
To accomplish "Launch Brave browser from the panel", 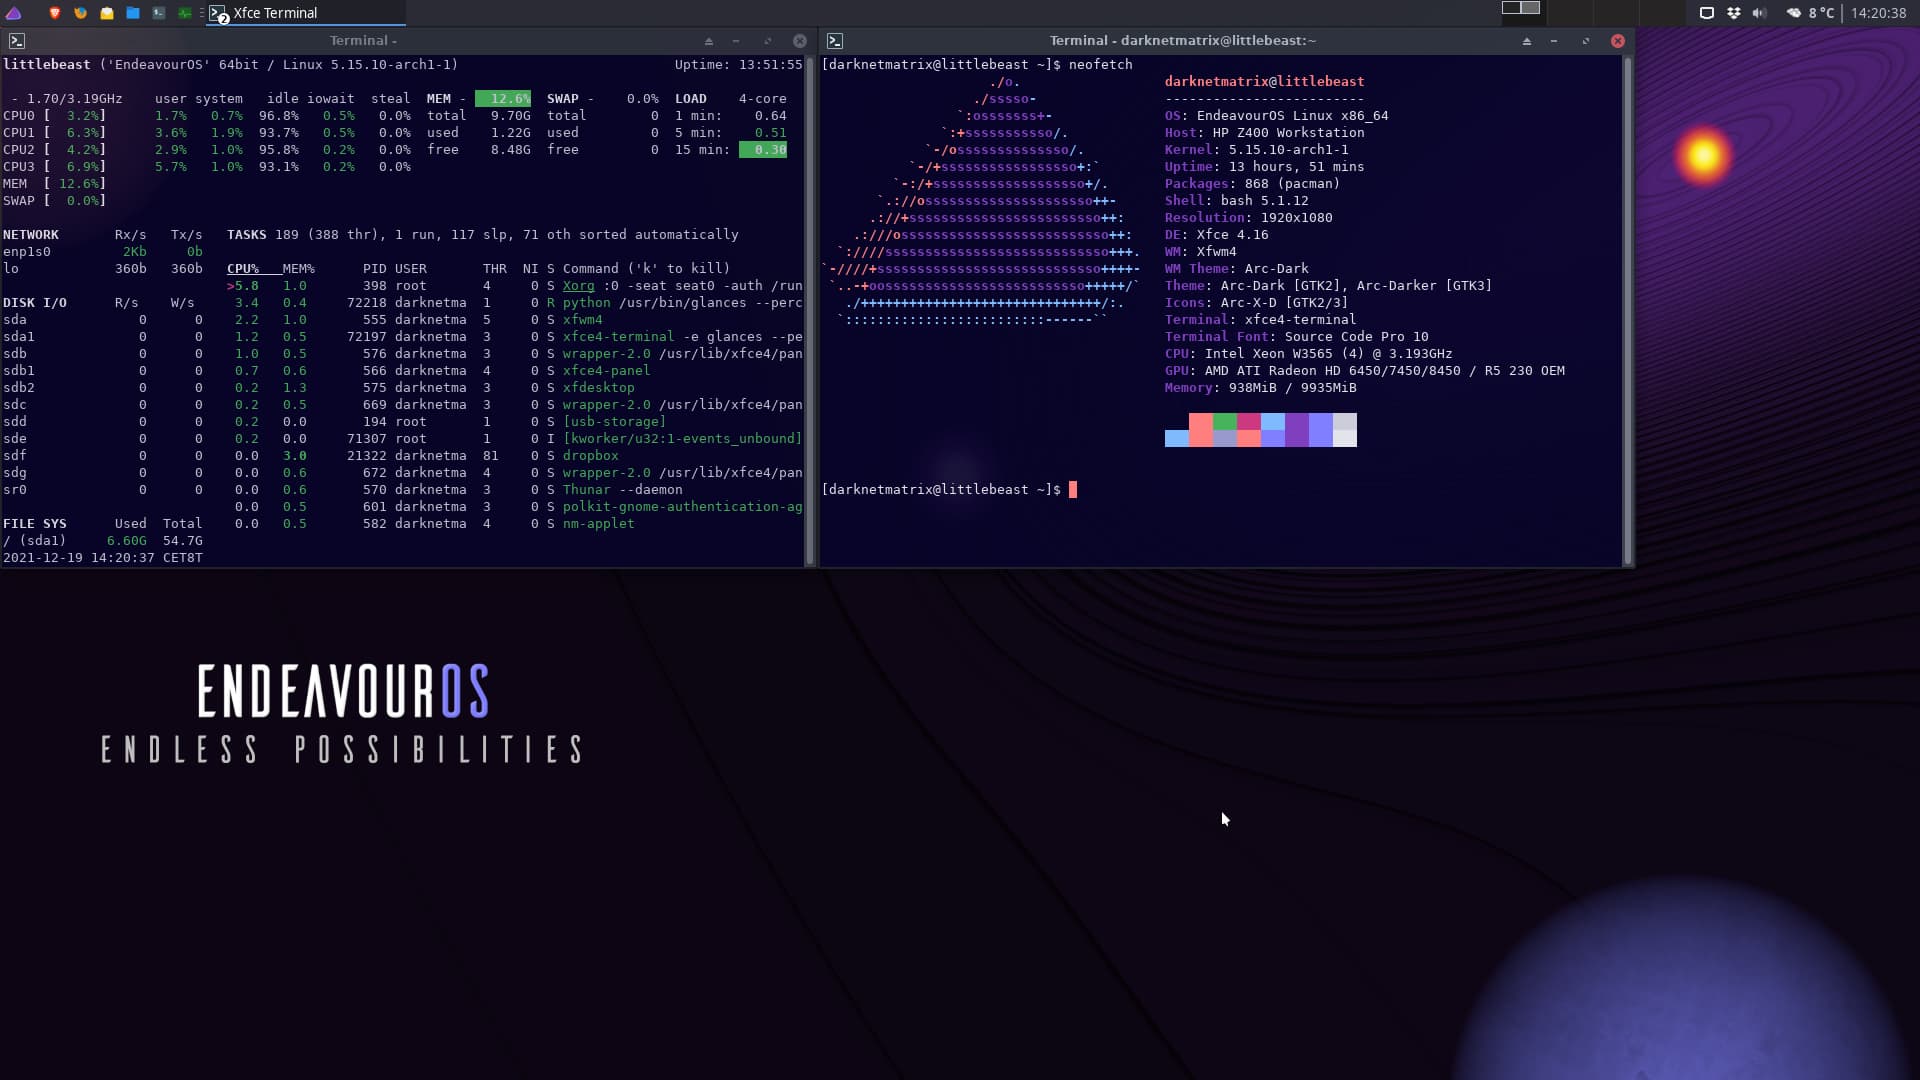I will (x=54, y=13).
